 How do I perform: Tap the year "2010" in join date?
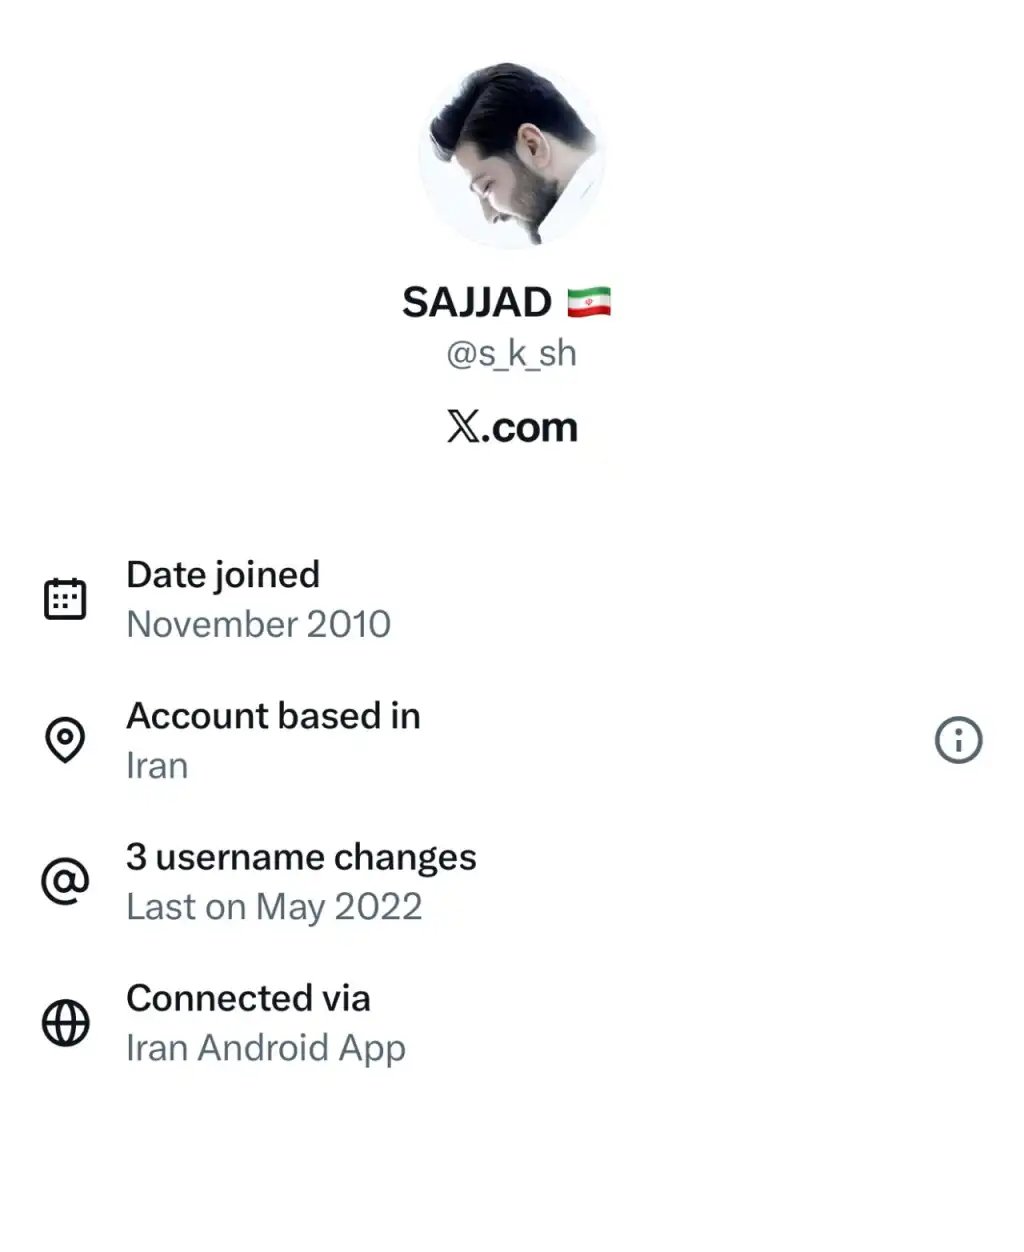(x=348, y=624)
